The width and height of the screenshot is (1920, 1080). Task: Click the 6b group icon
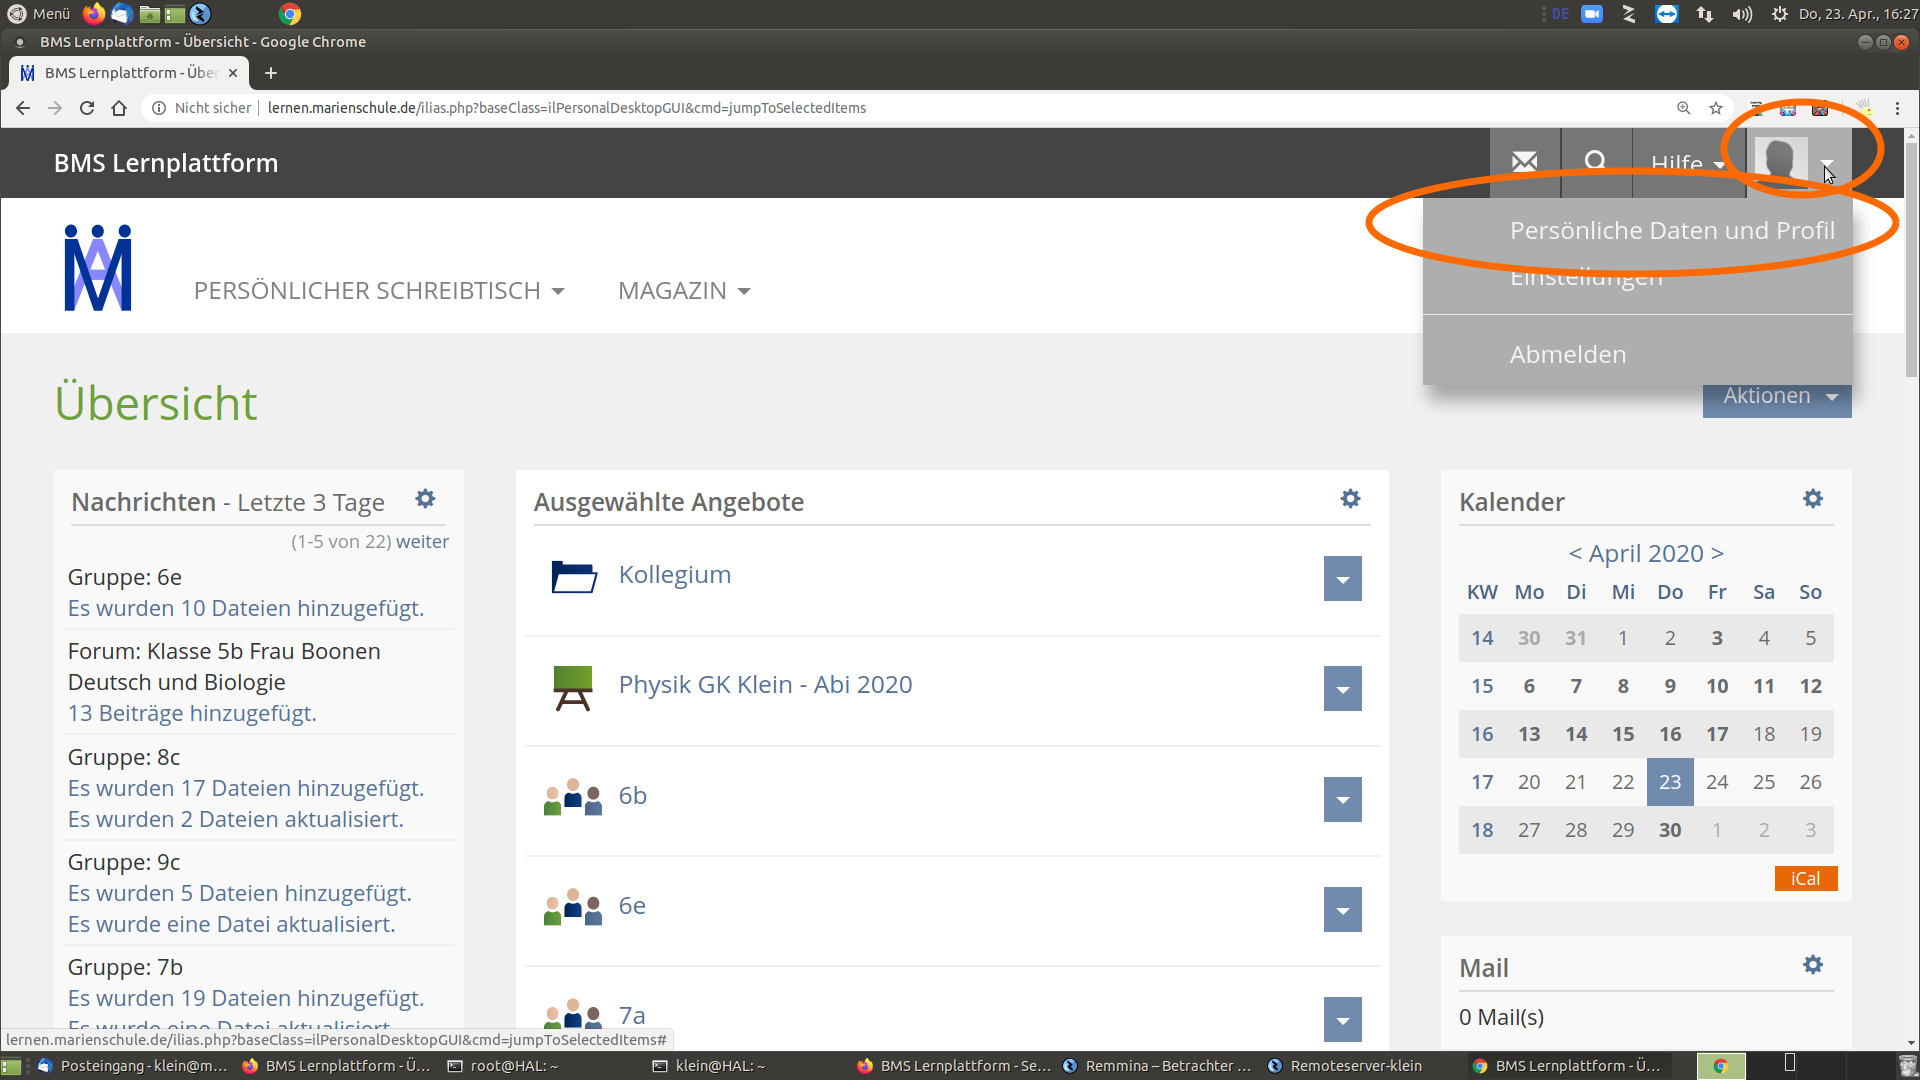tap(573, 797)
